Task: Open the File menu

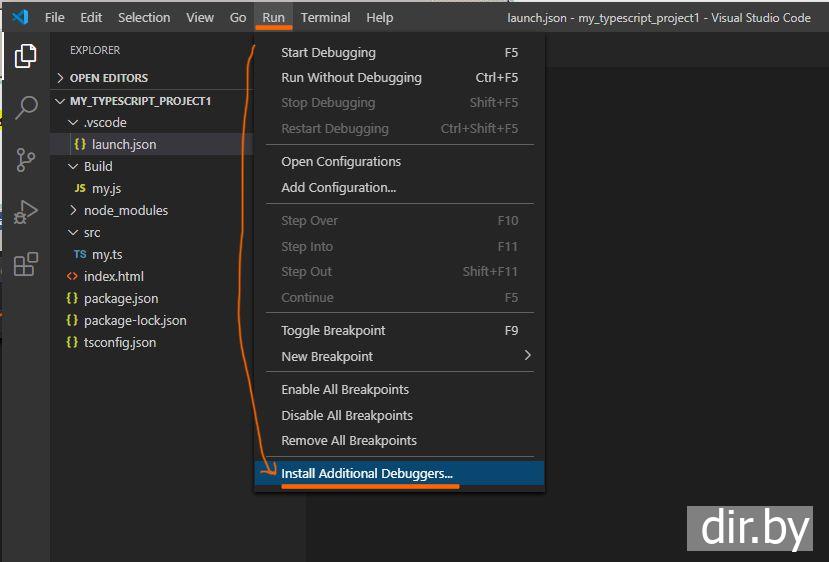Action: point(55,17)
